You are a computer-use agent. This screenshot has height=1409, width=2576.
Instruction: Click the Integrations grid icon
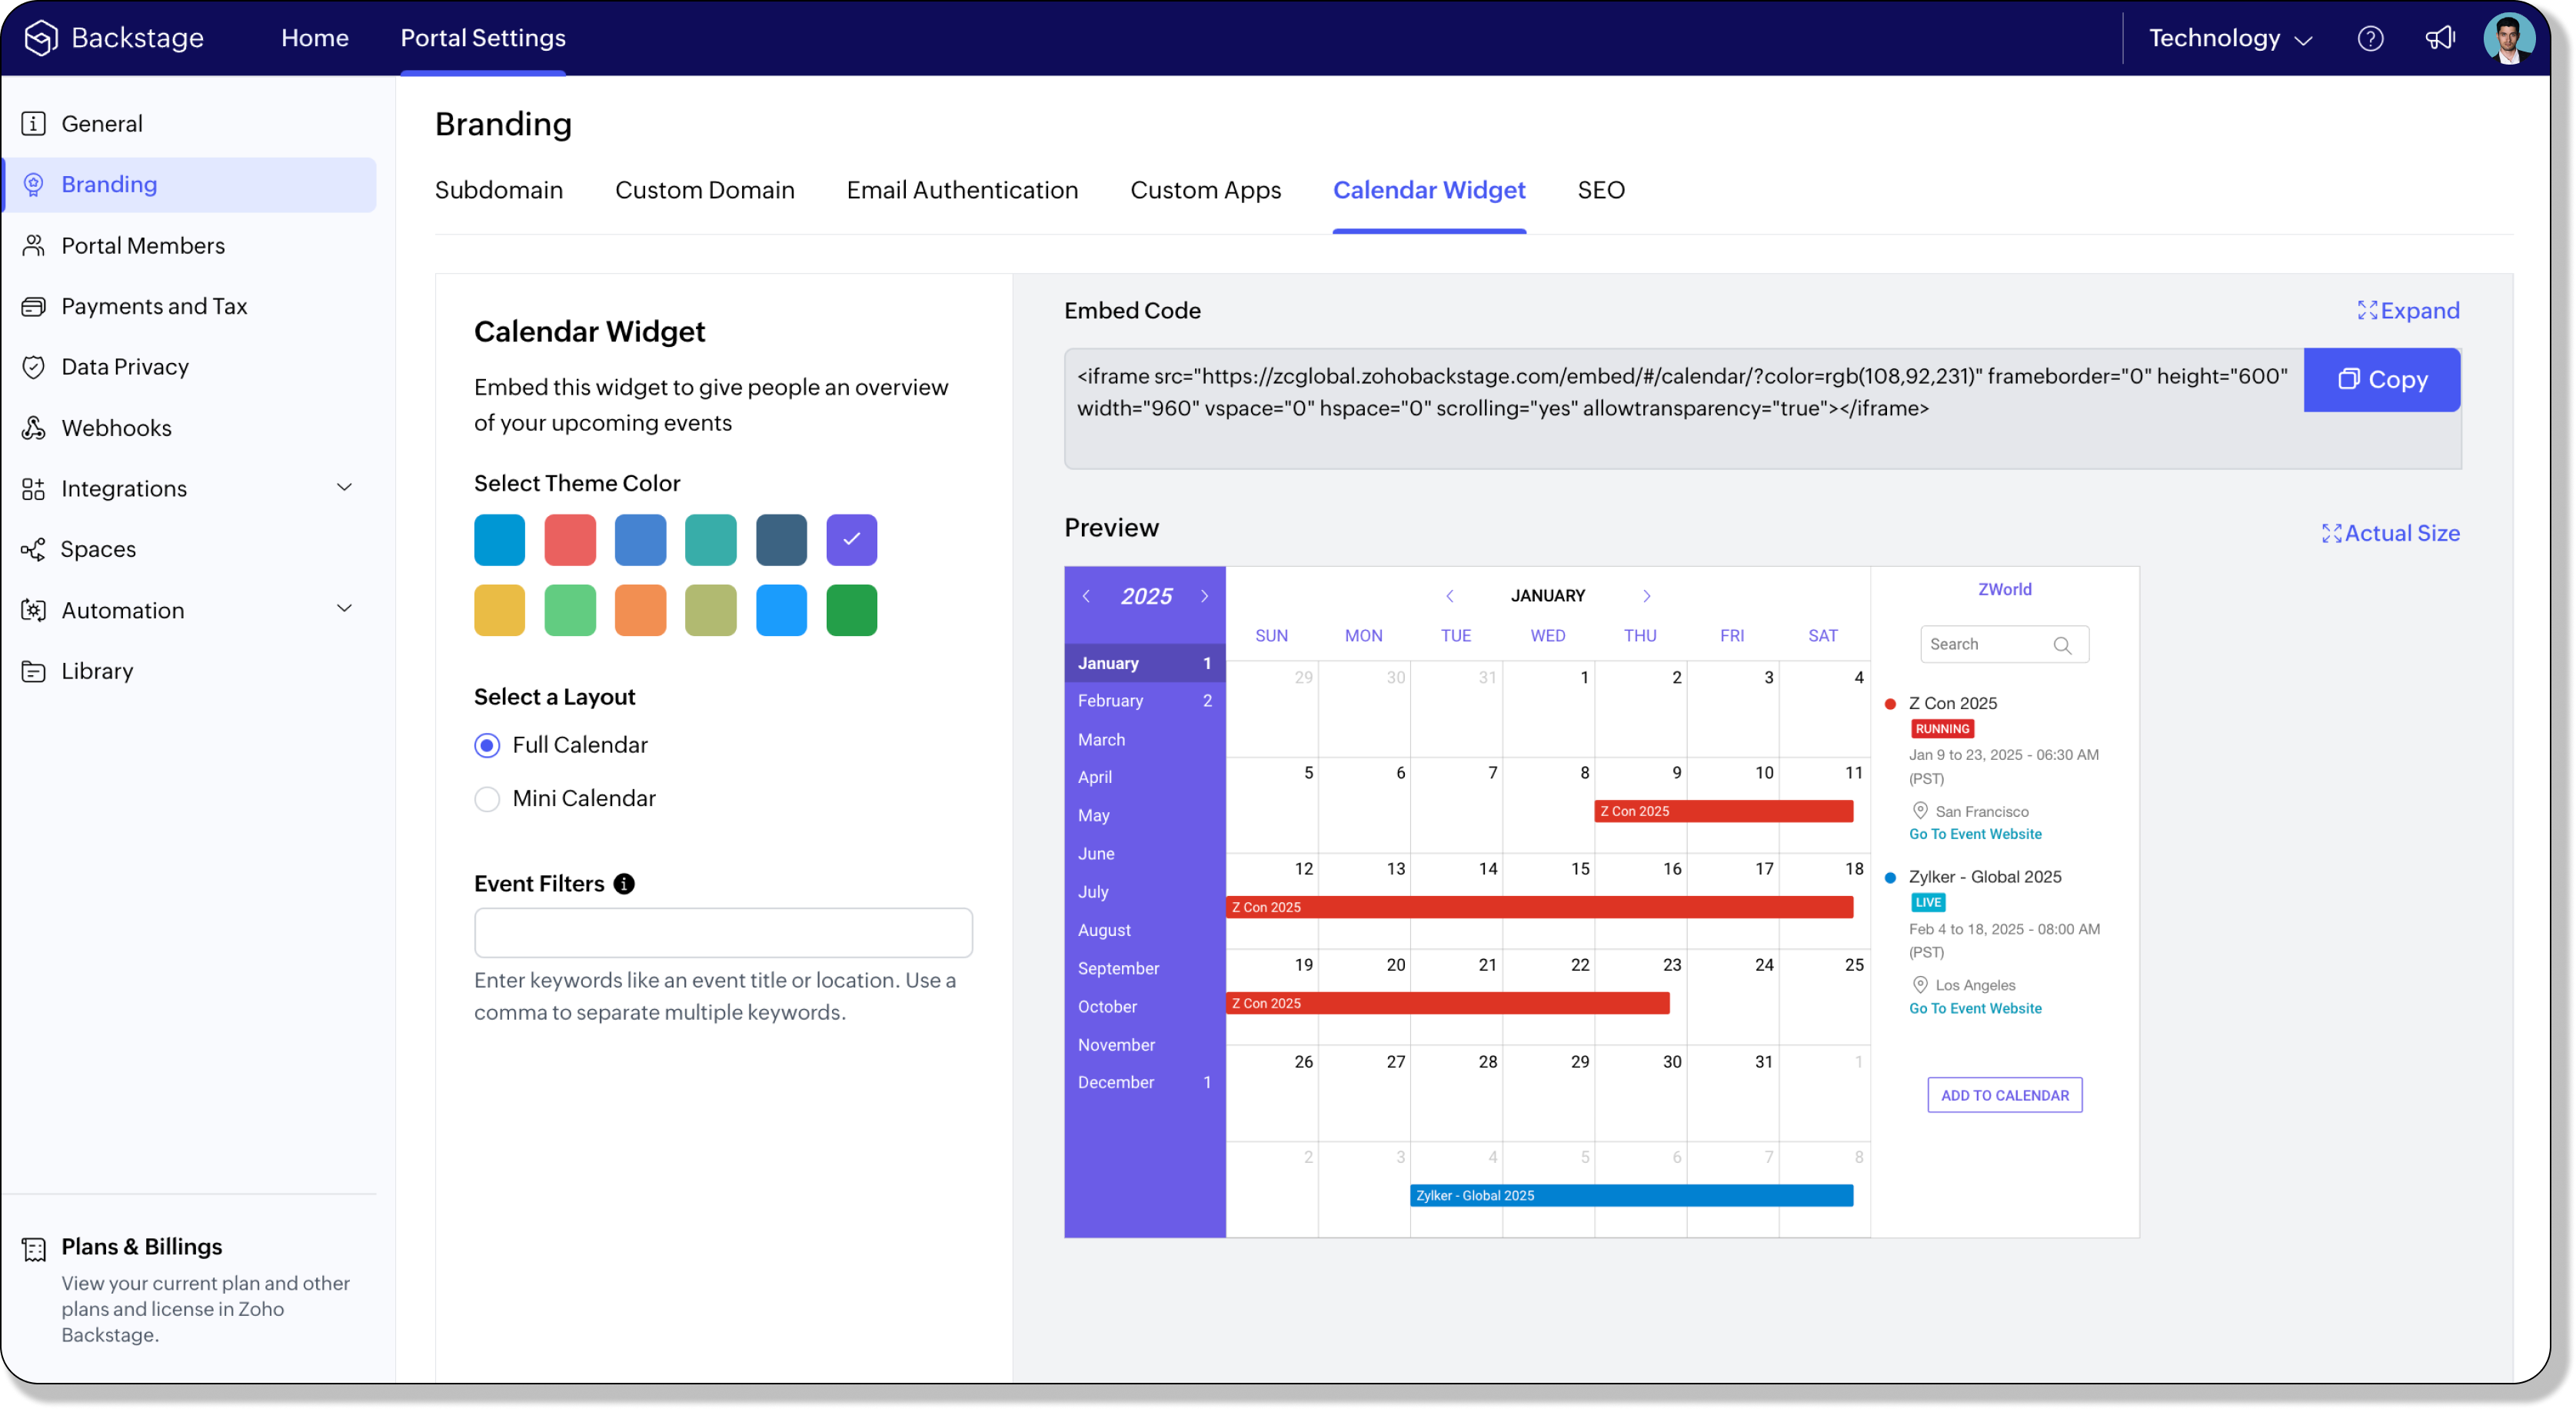(33, 488)
